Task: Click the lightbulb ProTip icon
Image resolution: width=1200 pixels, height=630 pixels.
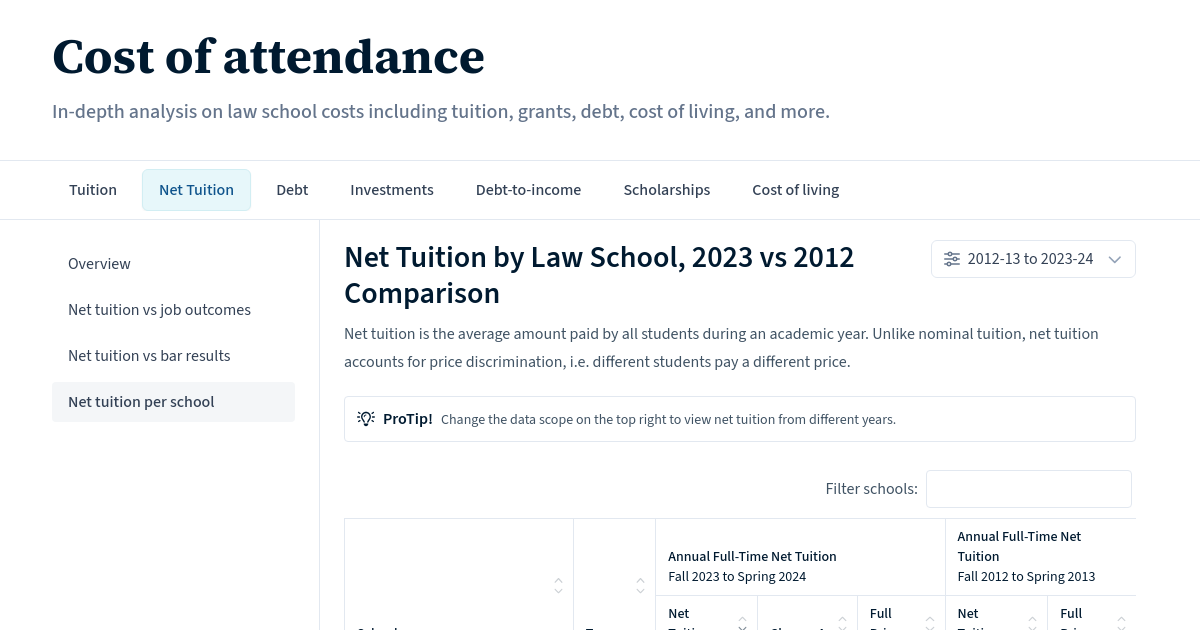Action: coord(366,418)
